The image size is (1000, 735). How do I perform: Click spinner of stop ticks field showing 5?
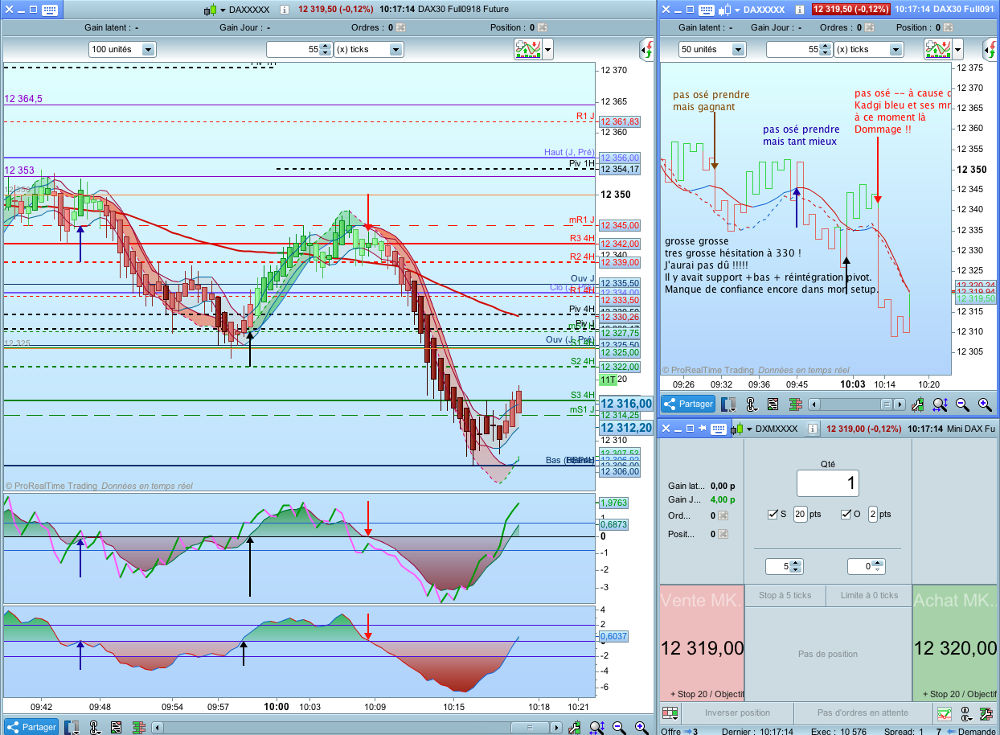tap(796, 566)
